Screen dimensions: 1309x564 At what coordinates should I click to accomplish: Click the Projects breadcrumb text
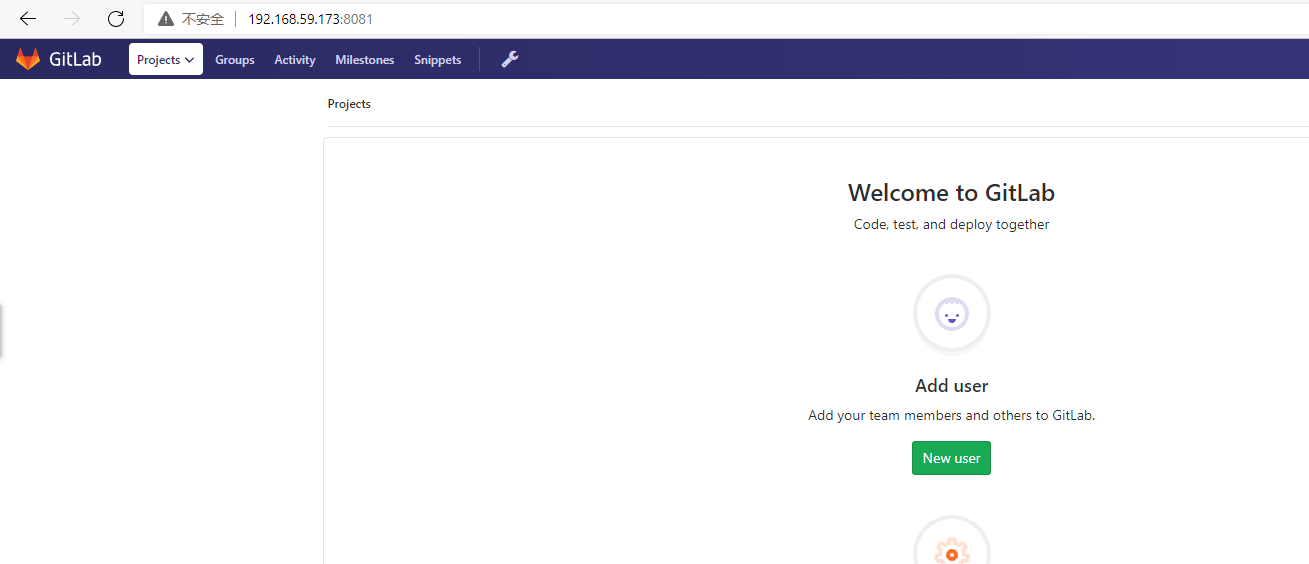(349, 104)
